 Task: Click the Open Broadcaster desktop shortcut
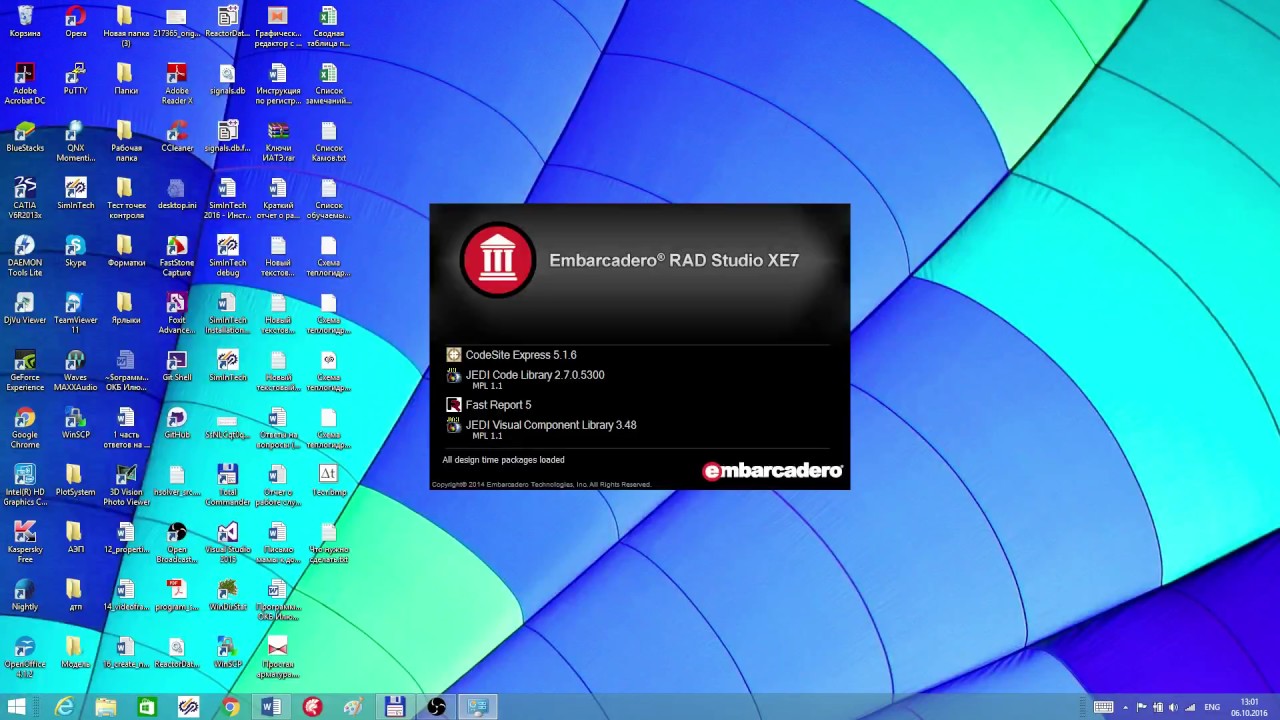click(177, 542)
